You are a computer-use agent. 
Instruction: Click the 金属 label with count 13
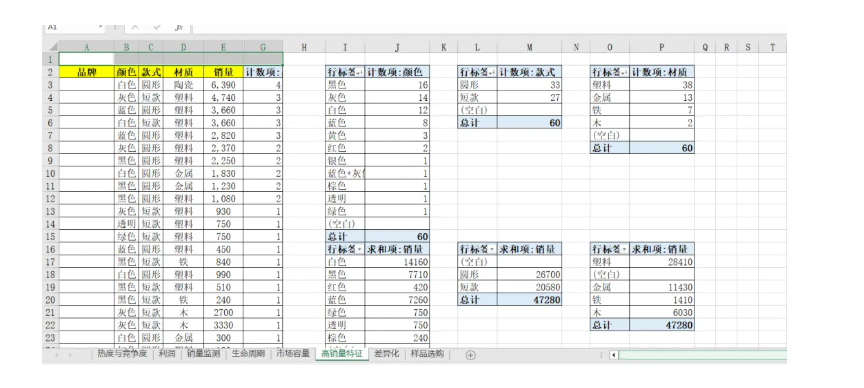point(610,98)
